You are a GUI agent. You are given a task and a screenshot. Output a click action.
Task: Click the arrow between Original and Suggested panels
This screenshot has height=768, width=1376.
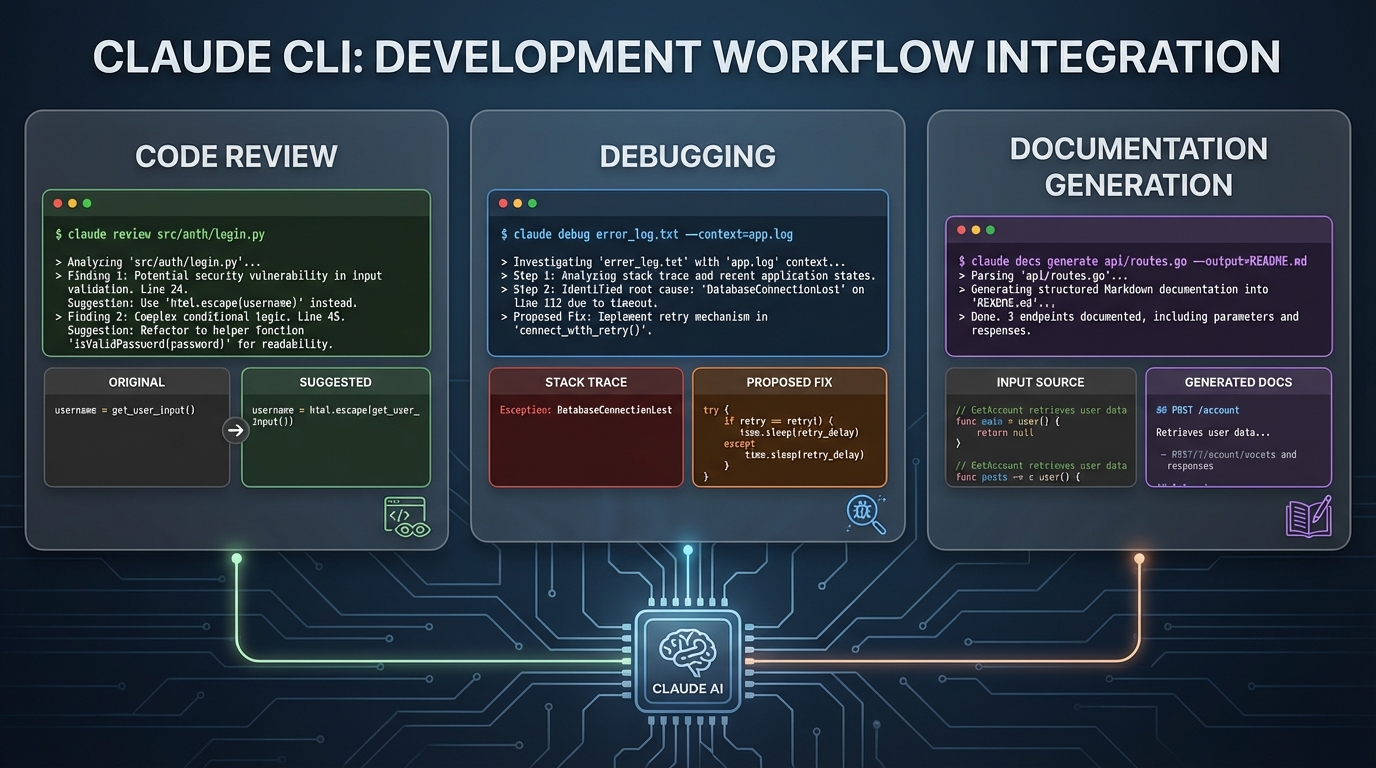235,430
